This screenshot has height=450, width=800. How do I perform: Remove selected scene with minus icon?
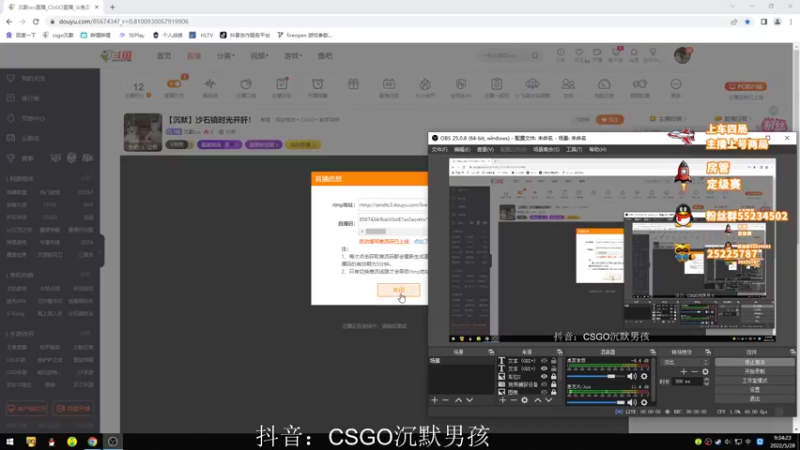[x=445, y=401]
